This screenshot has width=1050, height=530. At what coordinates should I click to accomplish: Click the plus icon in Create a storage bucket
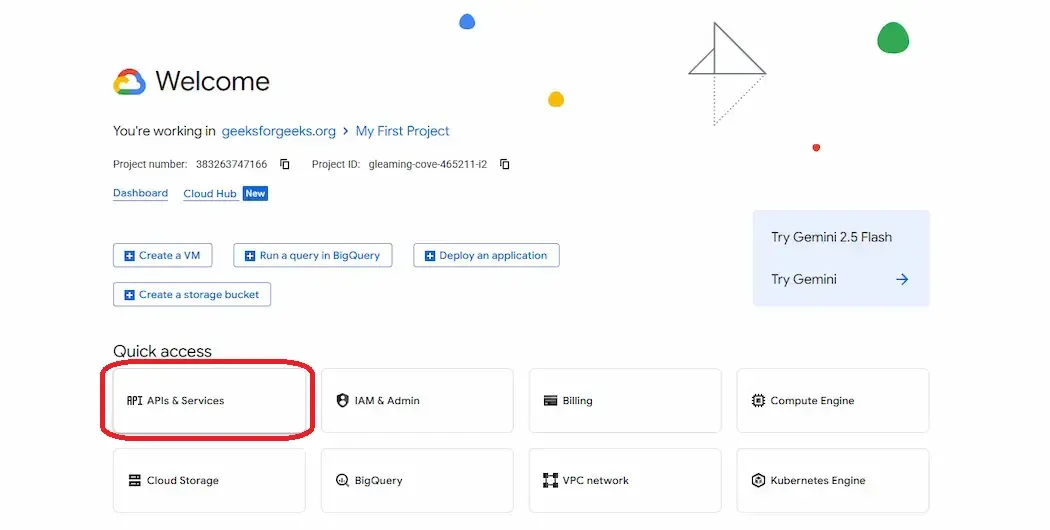(x=129, y=295)
